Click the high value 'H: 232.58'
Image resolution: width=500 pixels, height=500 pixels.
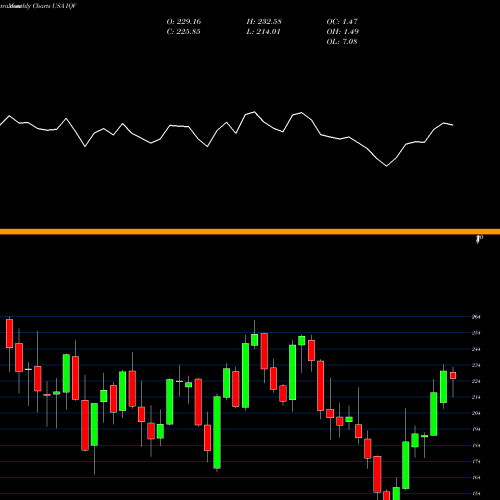pos(264,22)
